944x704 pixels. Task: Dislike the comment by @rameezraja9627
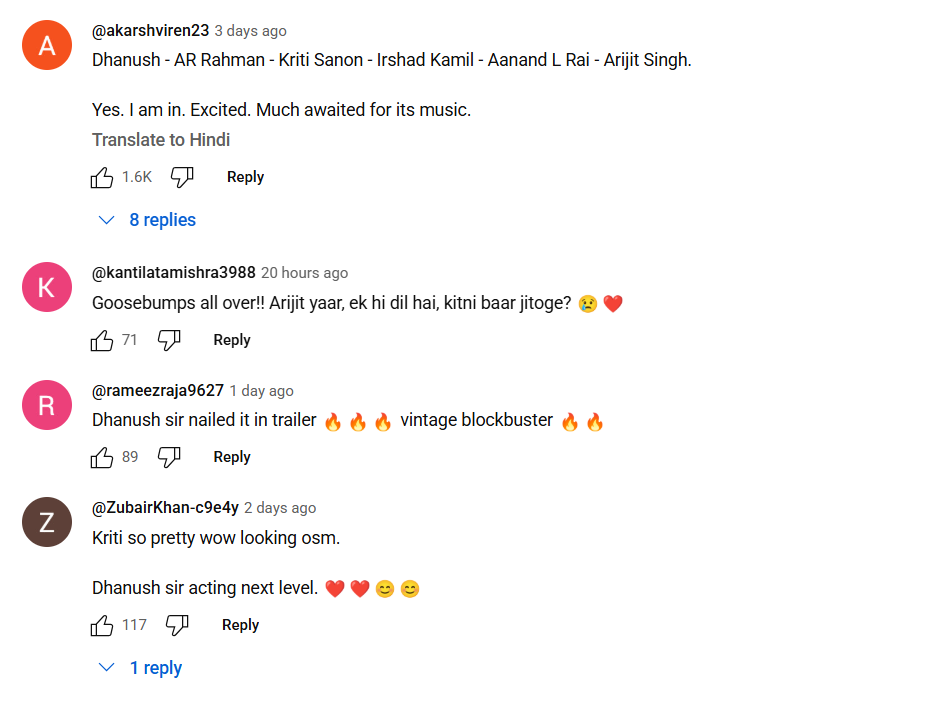pyautogui.click(x=169, y=458)
